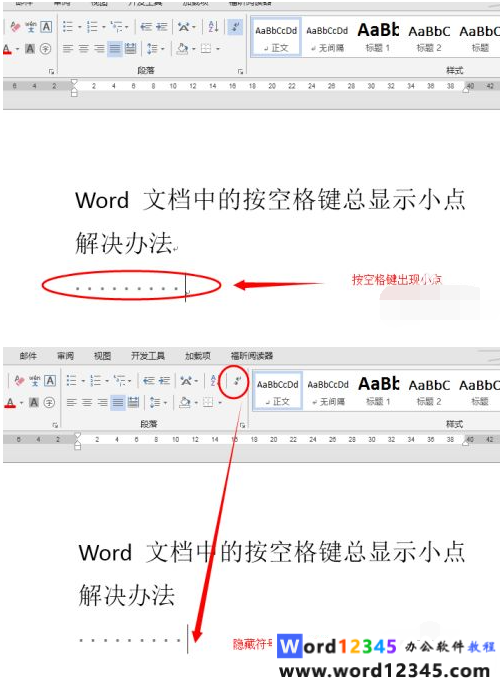This screenshot has width=500, height=690.
Task: Toggle Center alignment in upper ribbon
Action: click(x=84, y=48)
